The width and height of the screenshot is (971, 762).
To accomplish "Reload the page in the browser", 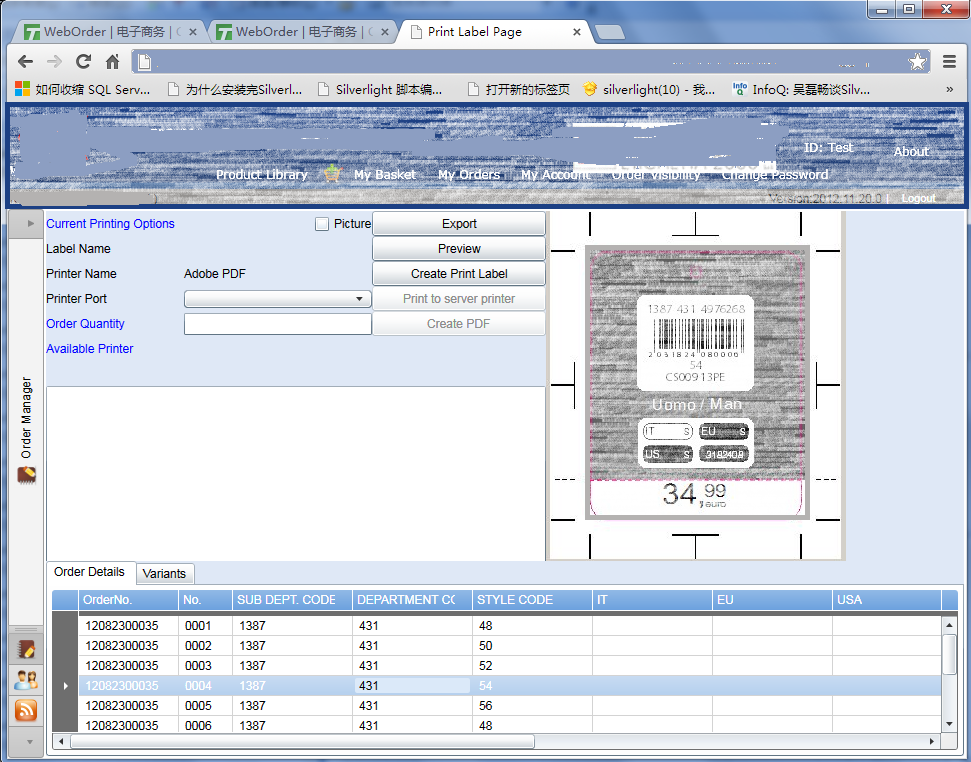I will point(84,62).
